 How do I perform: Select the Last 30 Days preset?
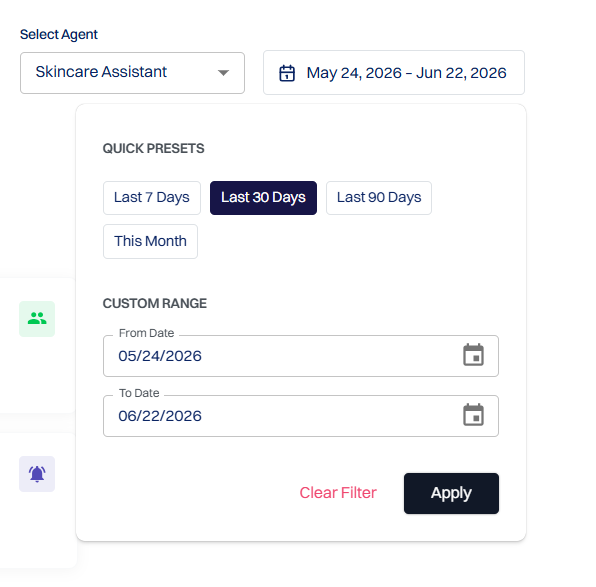(263, 198)
